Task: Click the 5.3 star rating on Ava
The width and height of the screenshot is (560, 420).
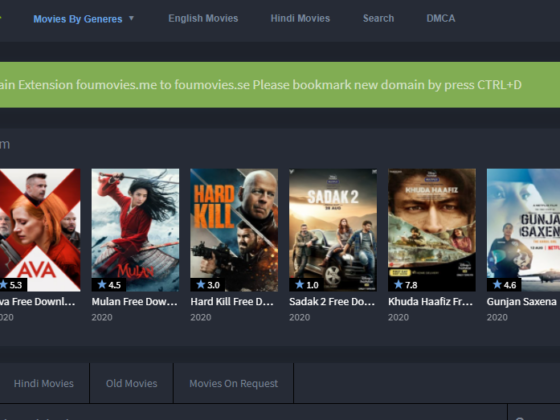Action: click(13, 285)
